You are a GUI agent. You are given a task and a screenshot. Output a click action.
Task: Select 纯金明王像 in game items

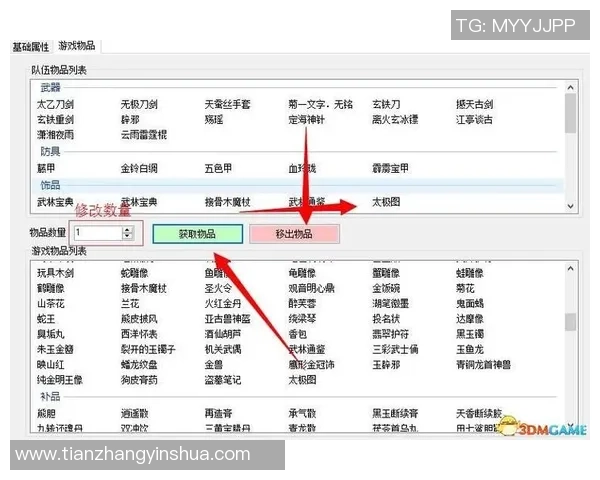pos(60,380)
